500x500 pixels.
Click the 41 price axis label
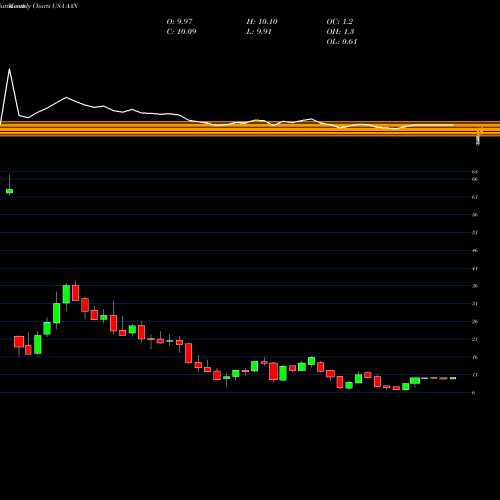point(475,268)
